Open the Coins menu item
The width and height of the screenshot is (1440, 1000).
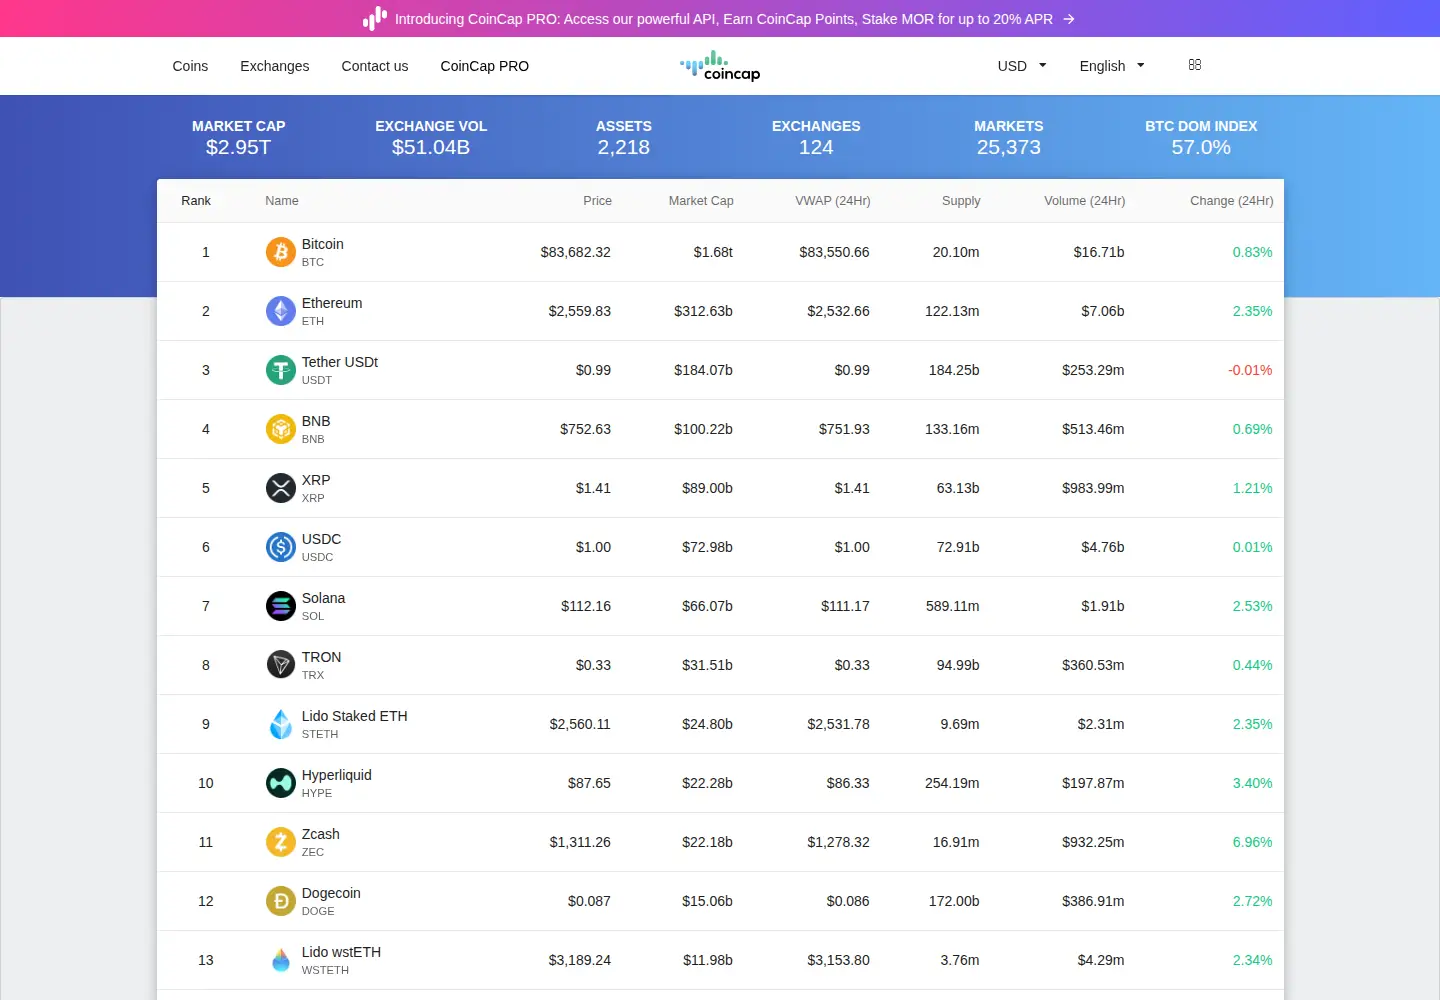click(190, 66)
